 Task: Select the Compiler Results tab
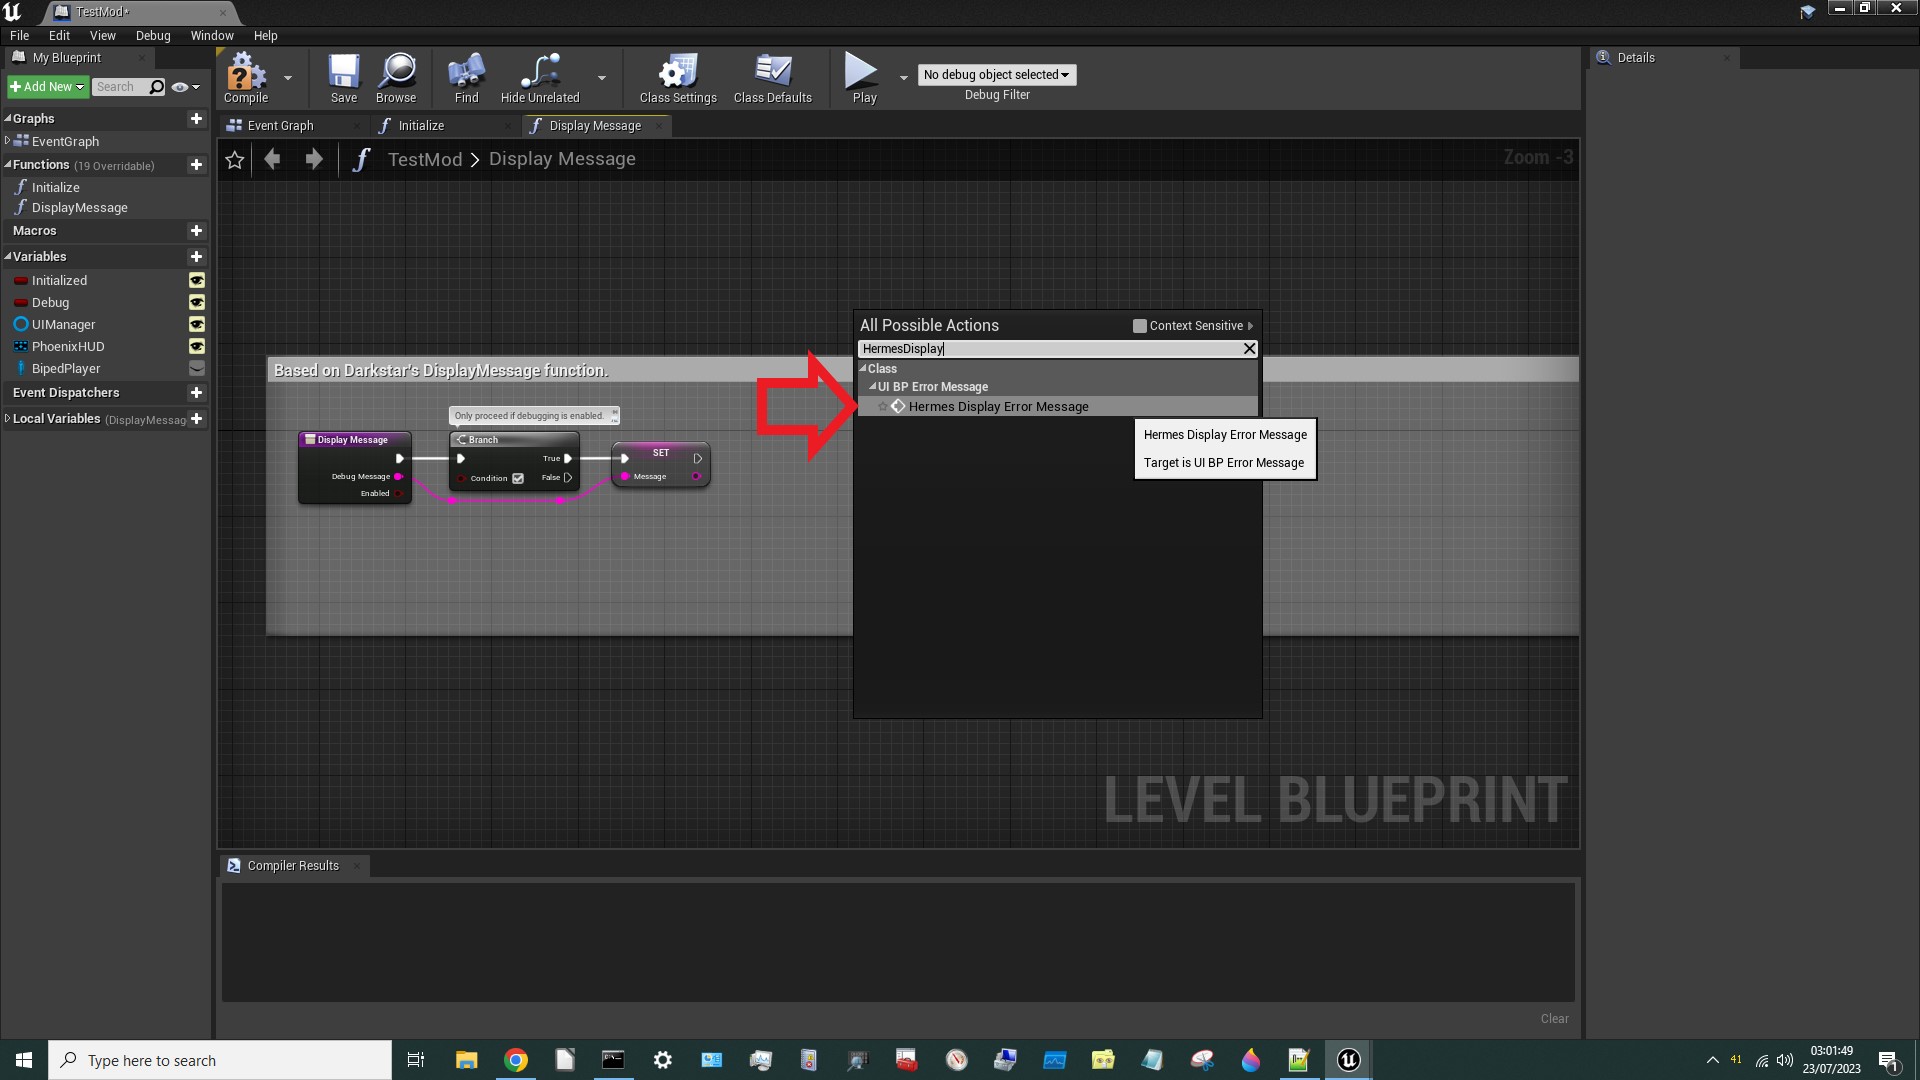[293, 866]
